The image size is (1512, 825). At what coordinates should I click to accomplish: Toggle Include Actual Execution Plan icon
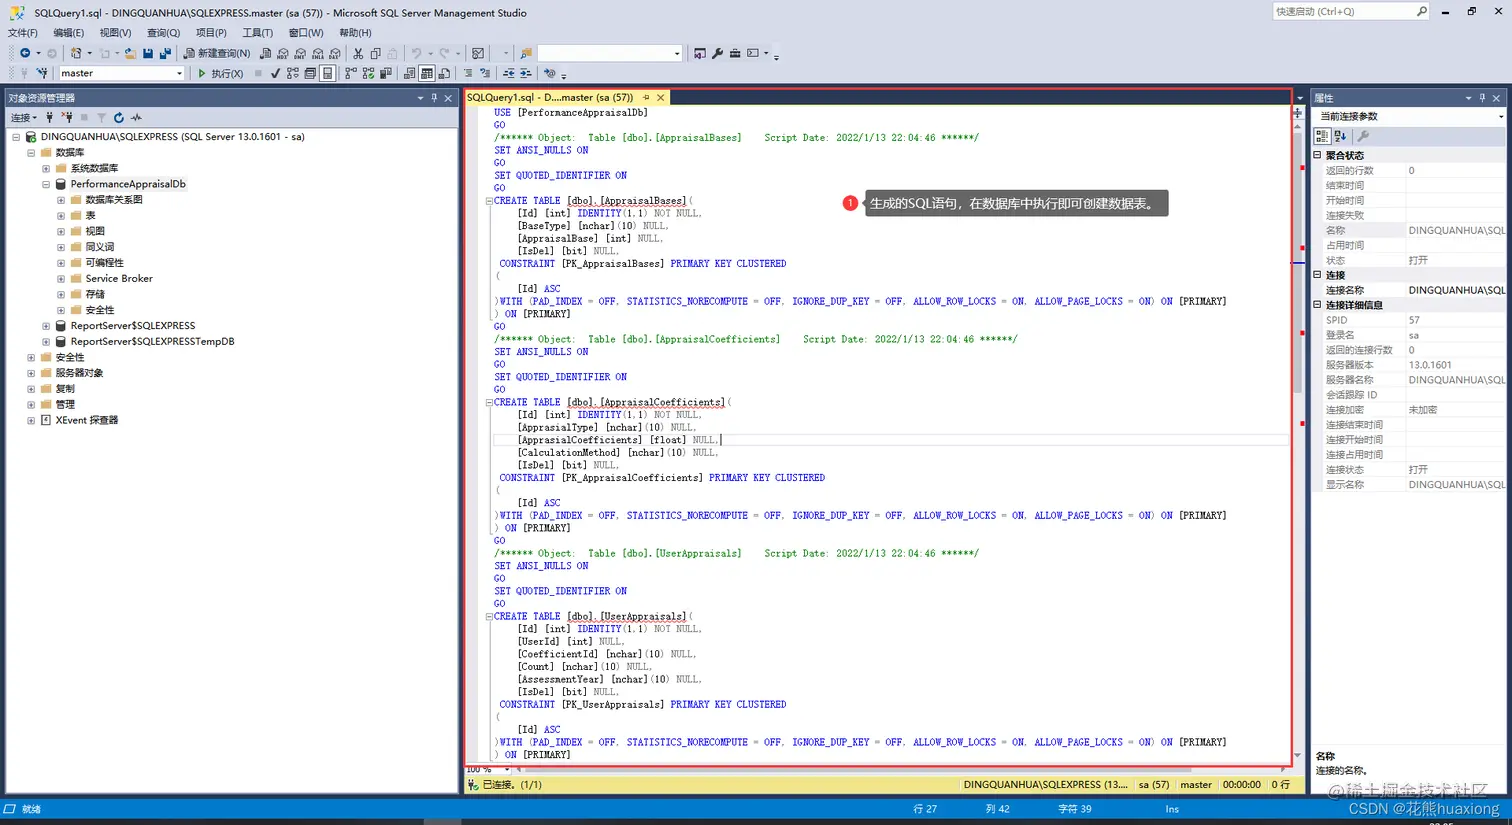coord(351,73)
